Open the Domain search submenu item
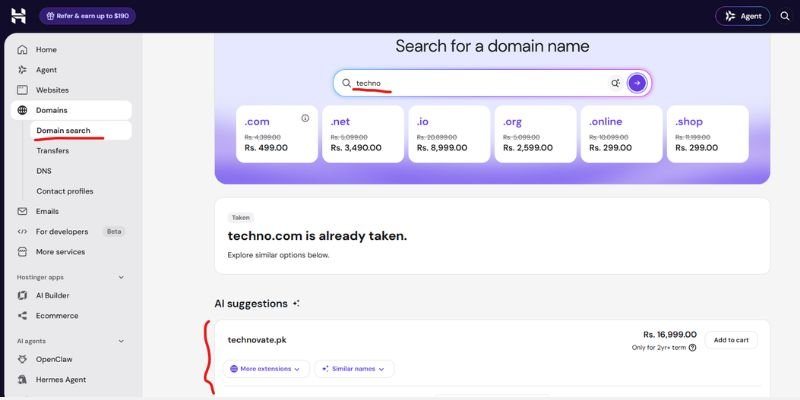 81,131
